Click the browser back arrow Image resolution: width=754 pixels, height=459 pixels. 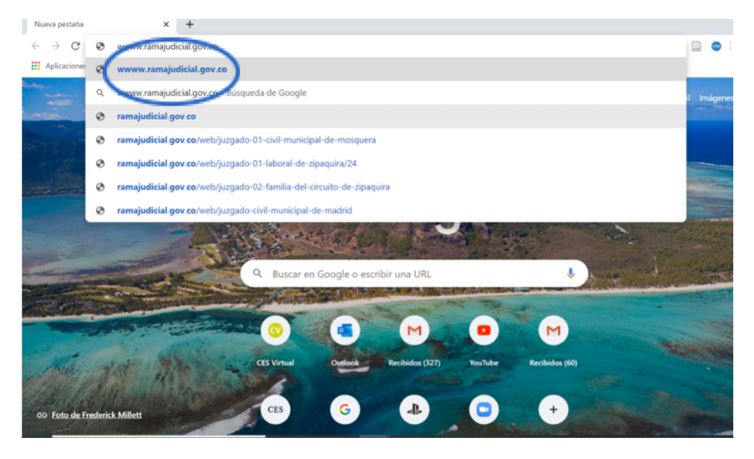click(x=36, y=46)
